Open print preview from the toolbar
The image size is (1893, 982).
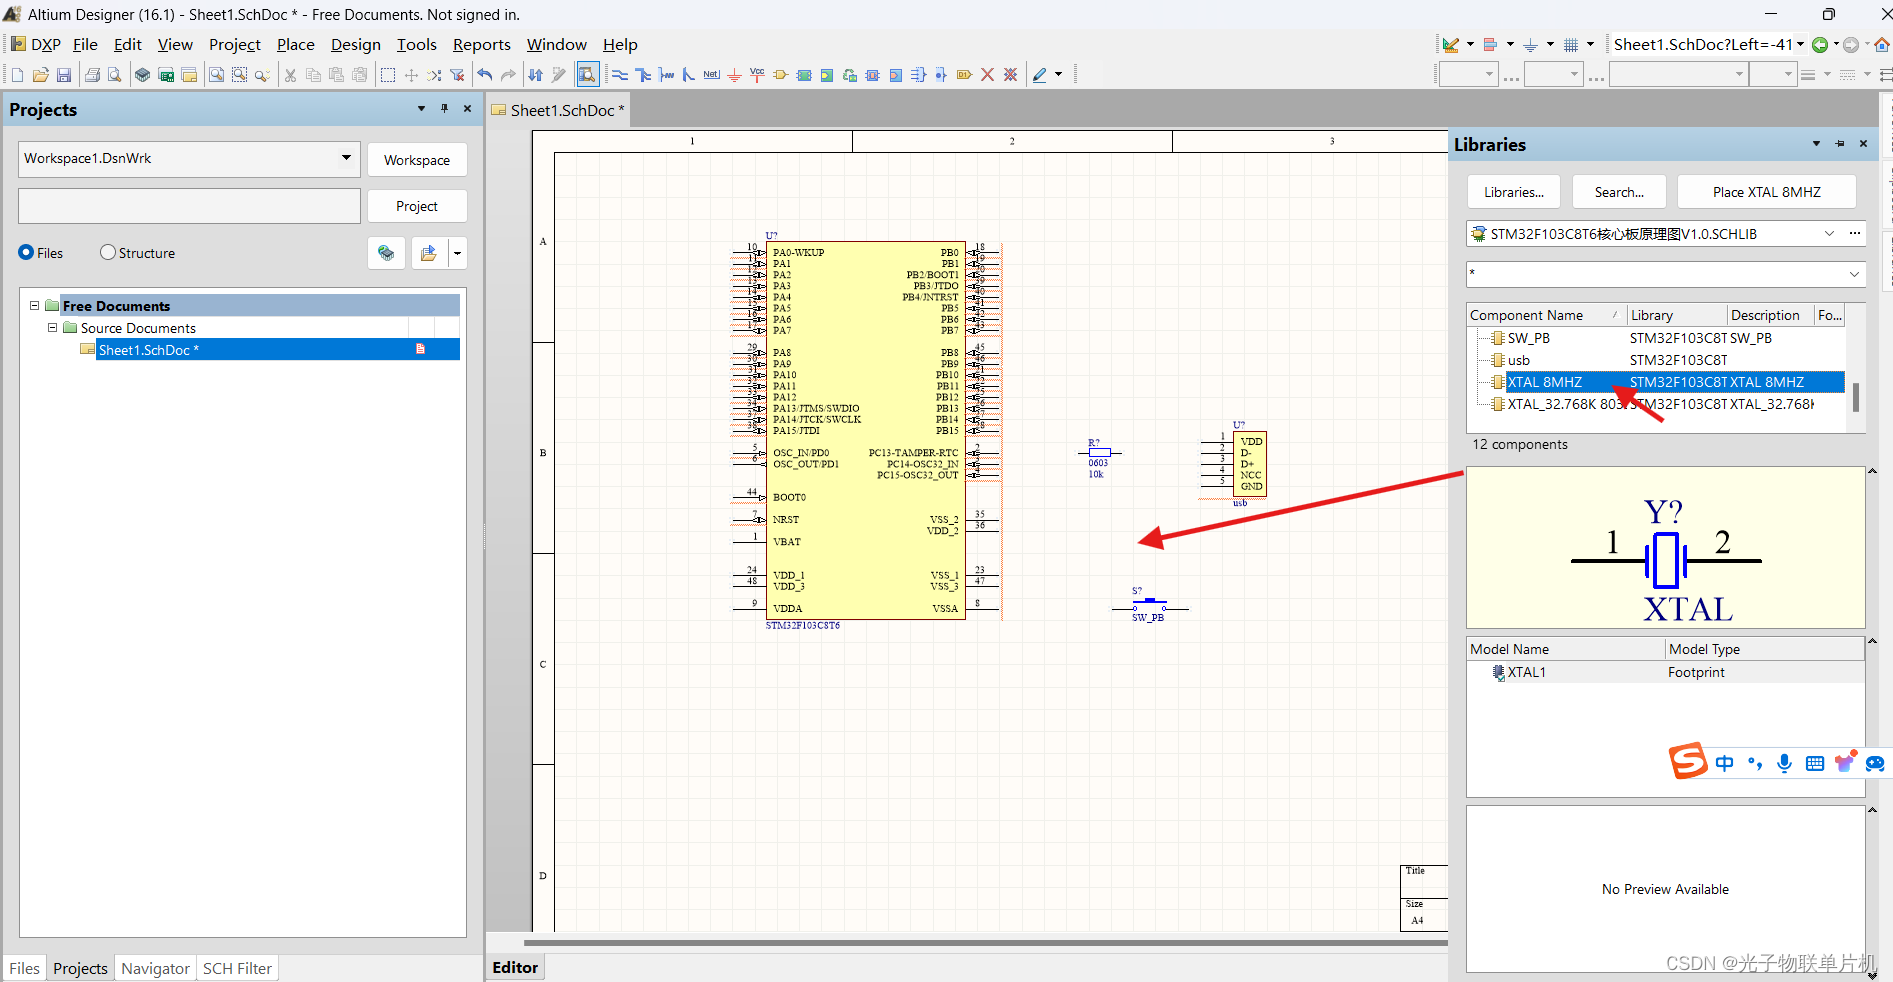[115, 75]
